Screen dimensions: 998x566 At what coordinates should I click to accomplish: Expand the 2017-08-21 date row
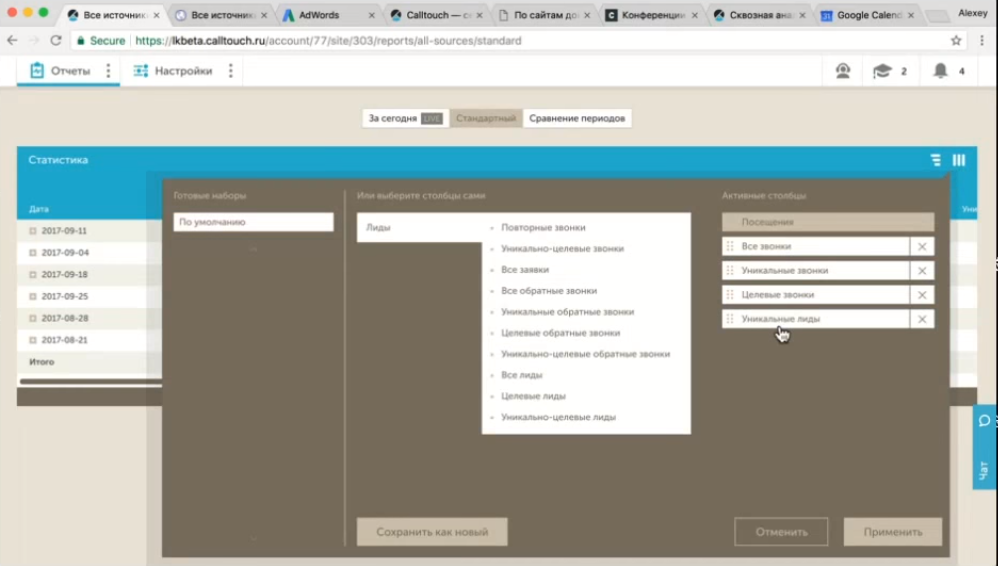coord(32,340)
